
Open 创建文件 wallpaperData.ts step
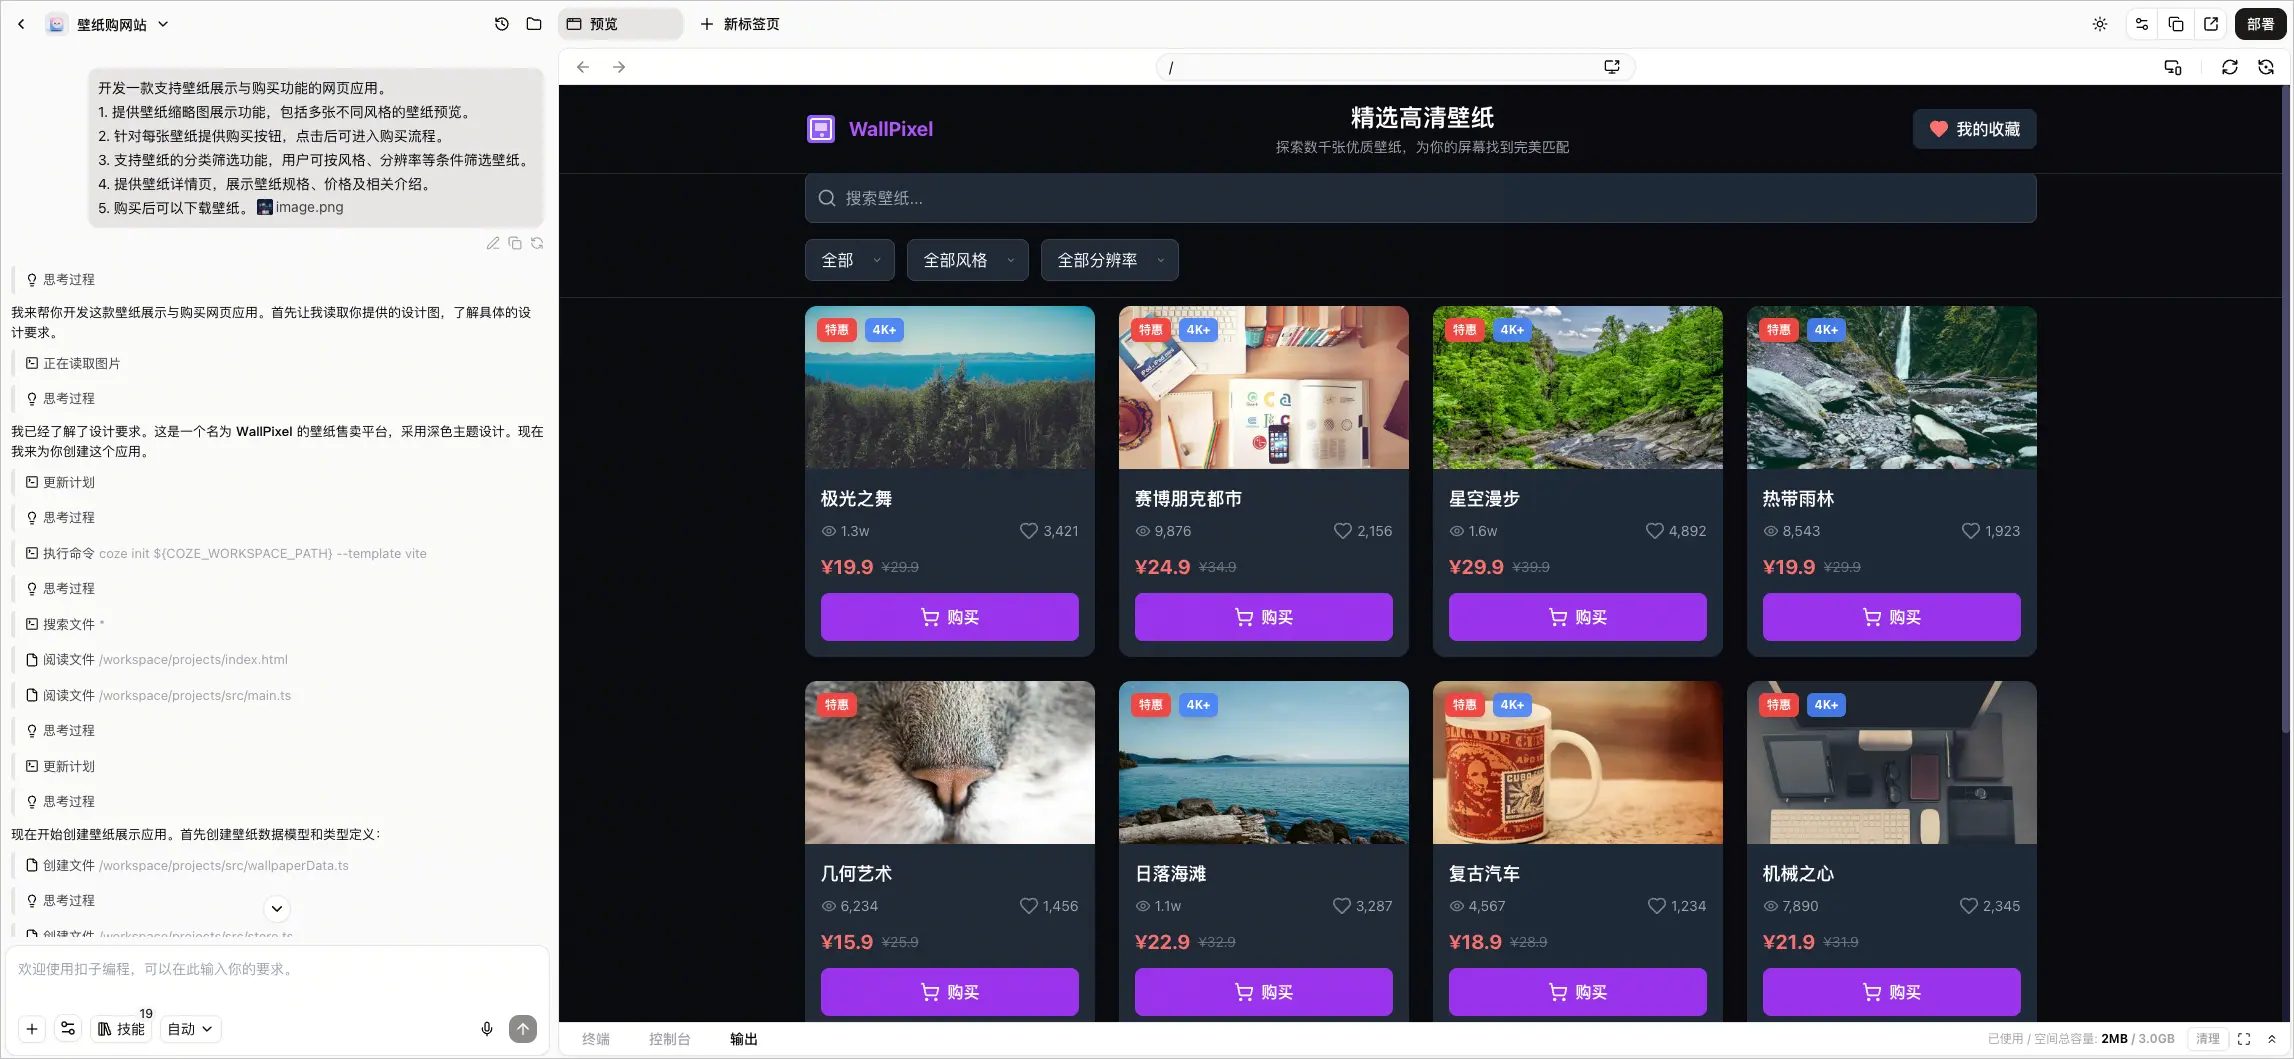[x=187, y=866]
